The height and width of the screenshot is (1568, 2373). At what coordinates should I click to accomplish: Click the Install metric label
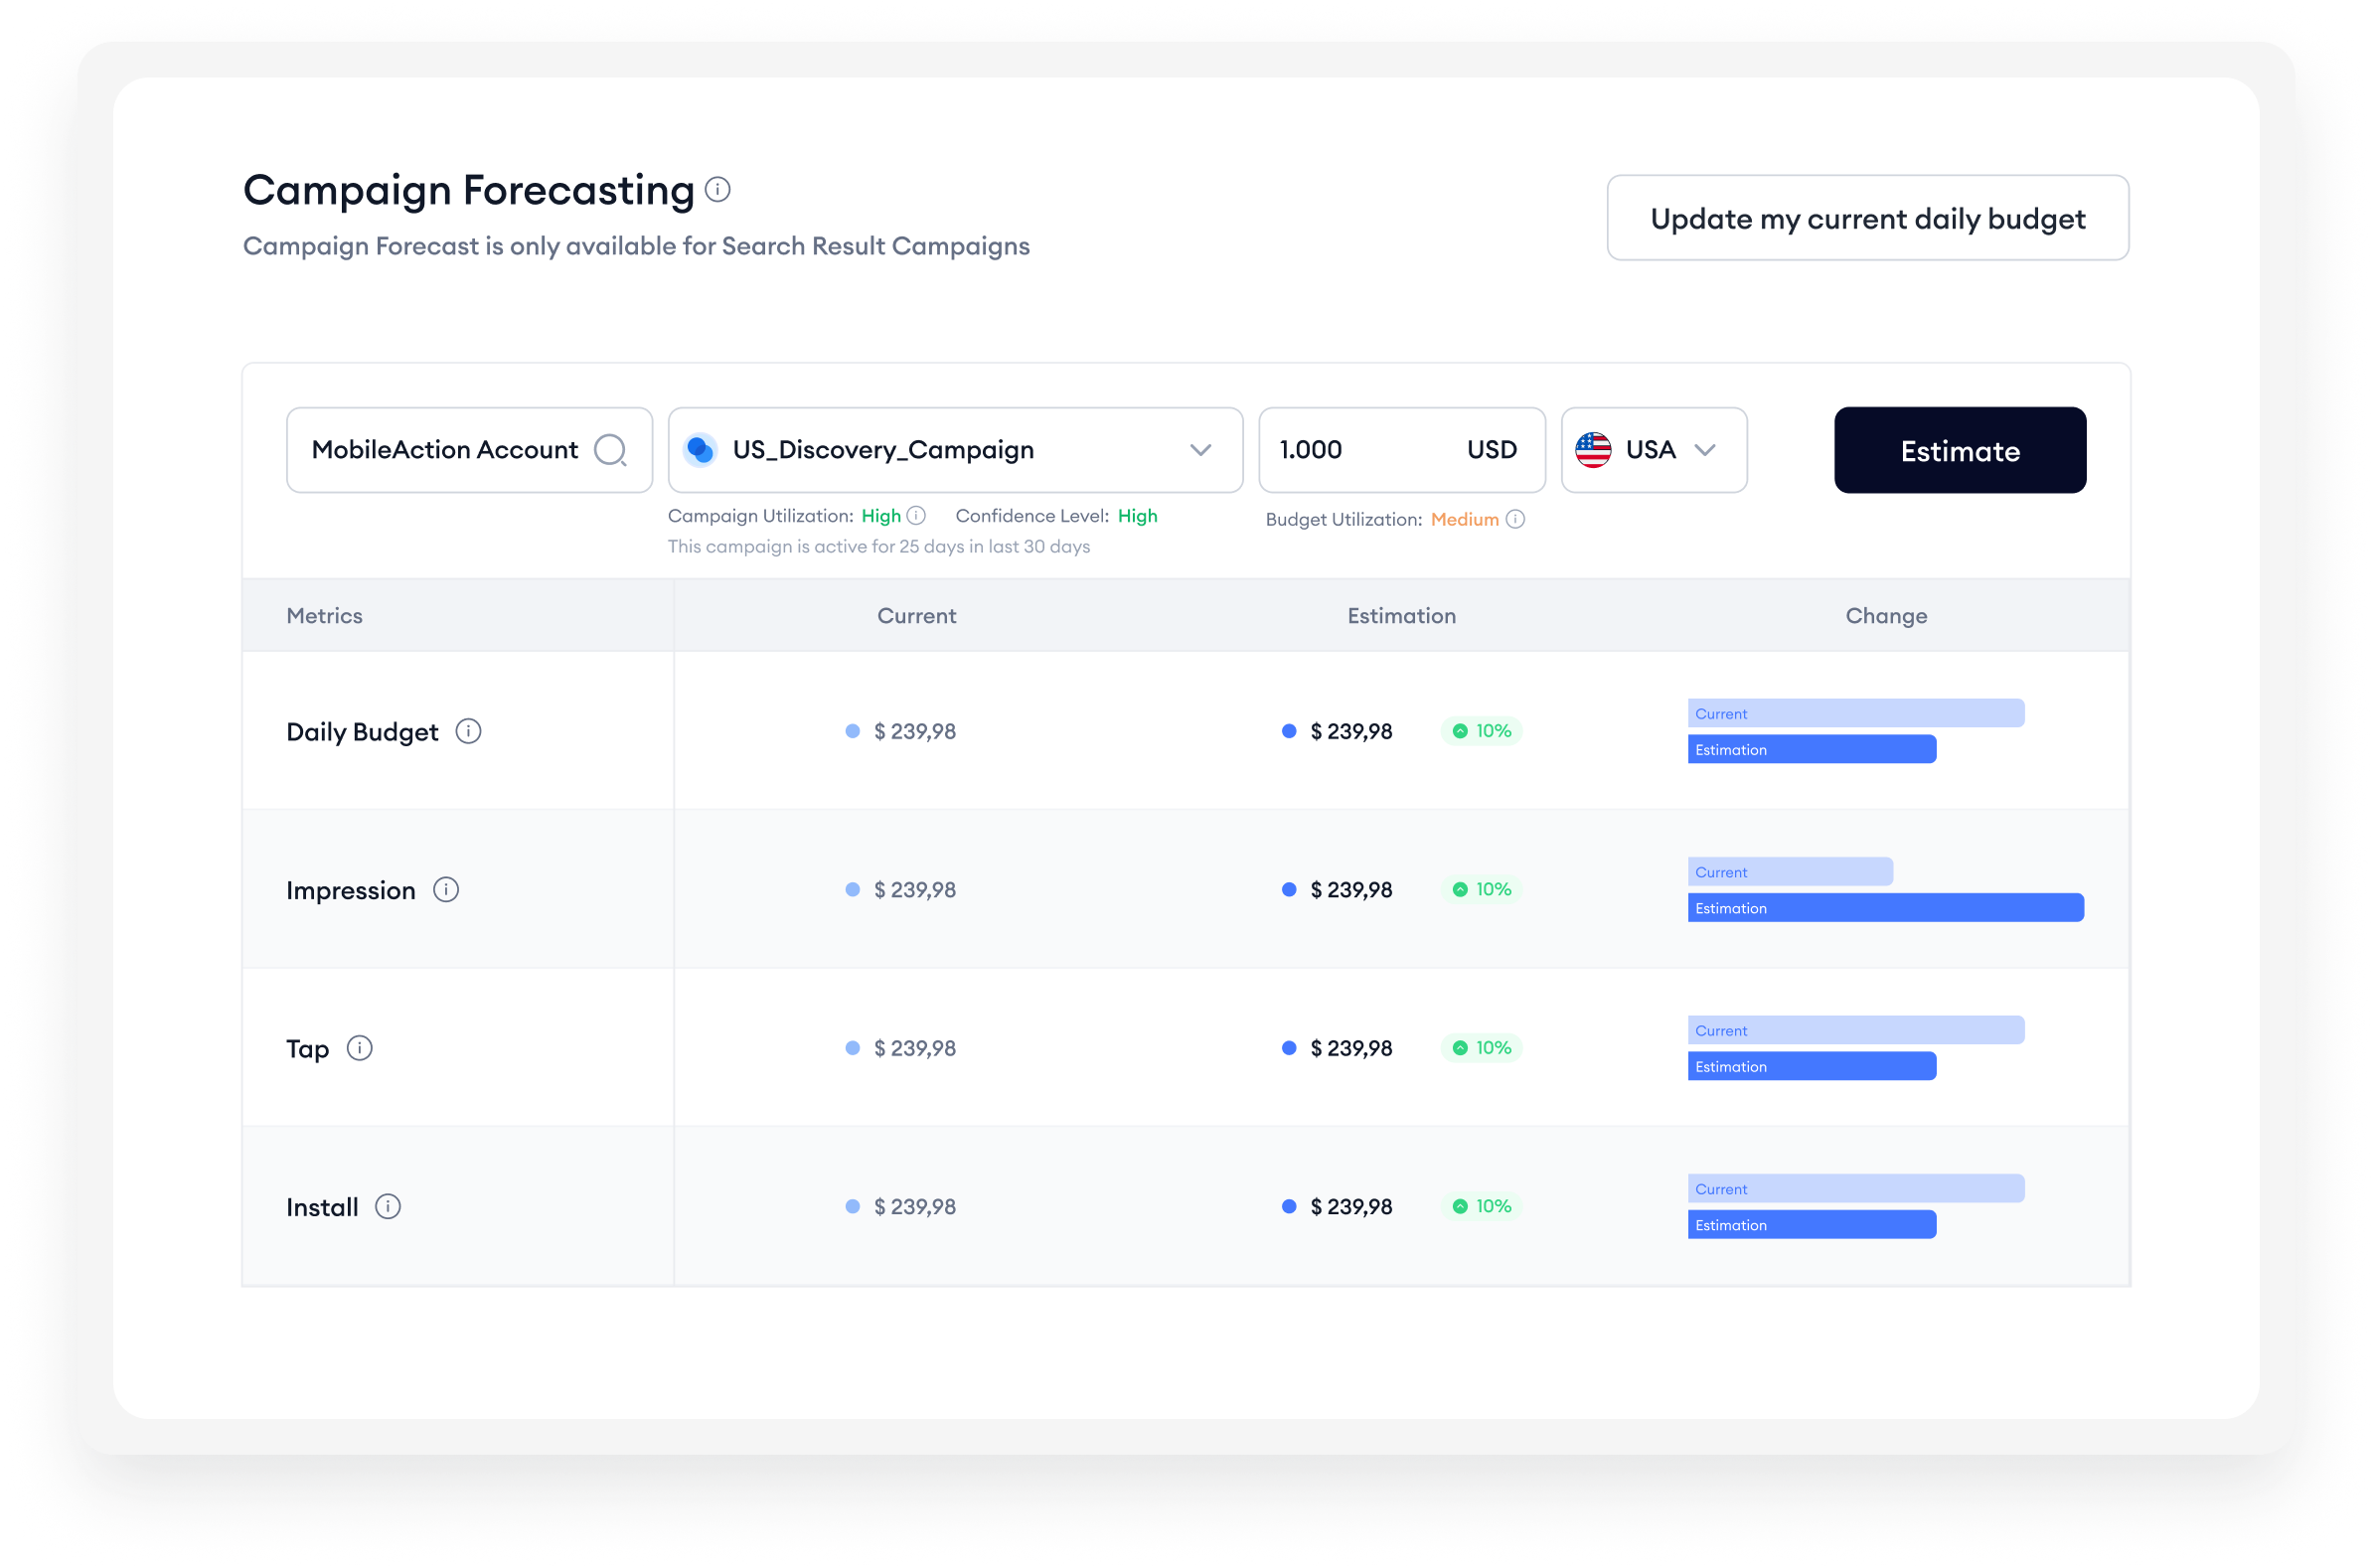click(322, 1207)
